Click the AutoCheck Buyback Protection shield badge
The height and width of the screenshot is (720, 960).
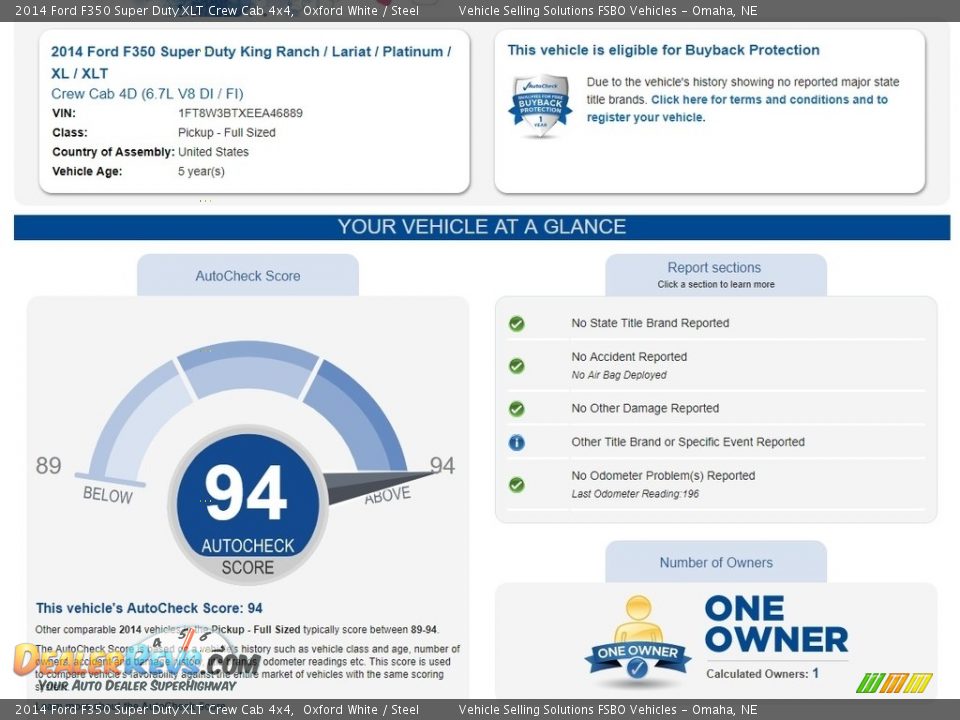pos(540,105)
